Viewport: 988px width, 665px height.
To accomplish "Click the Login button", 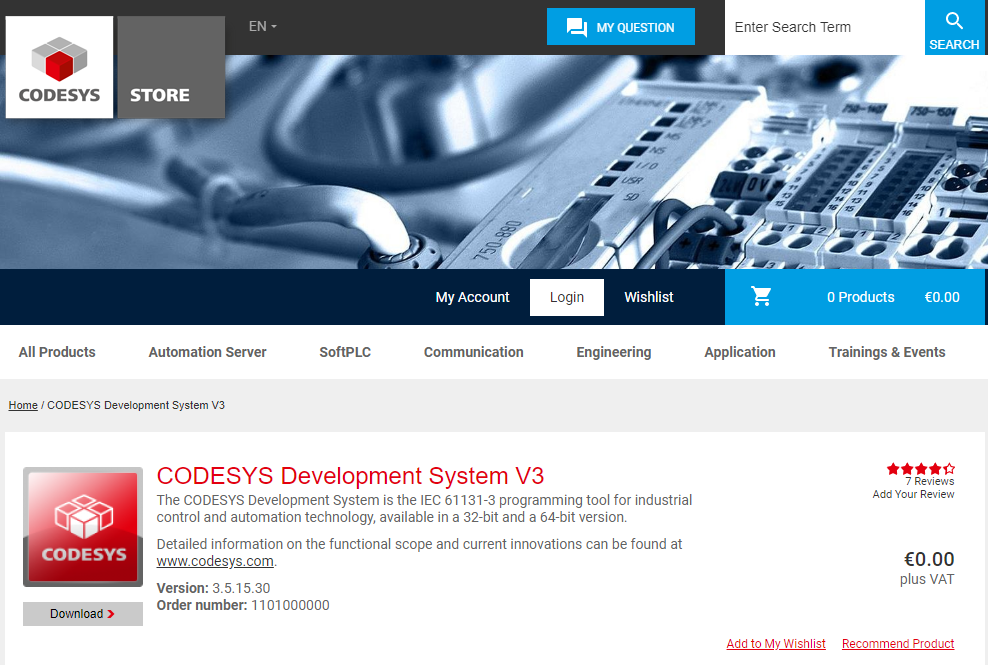I will click(x=566, y=297).
